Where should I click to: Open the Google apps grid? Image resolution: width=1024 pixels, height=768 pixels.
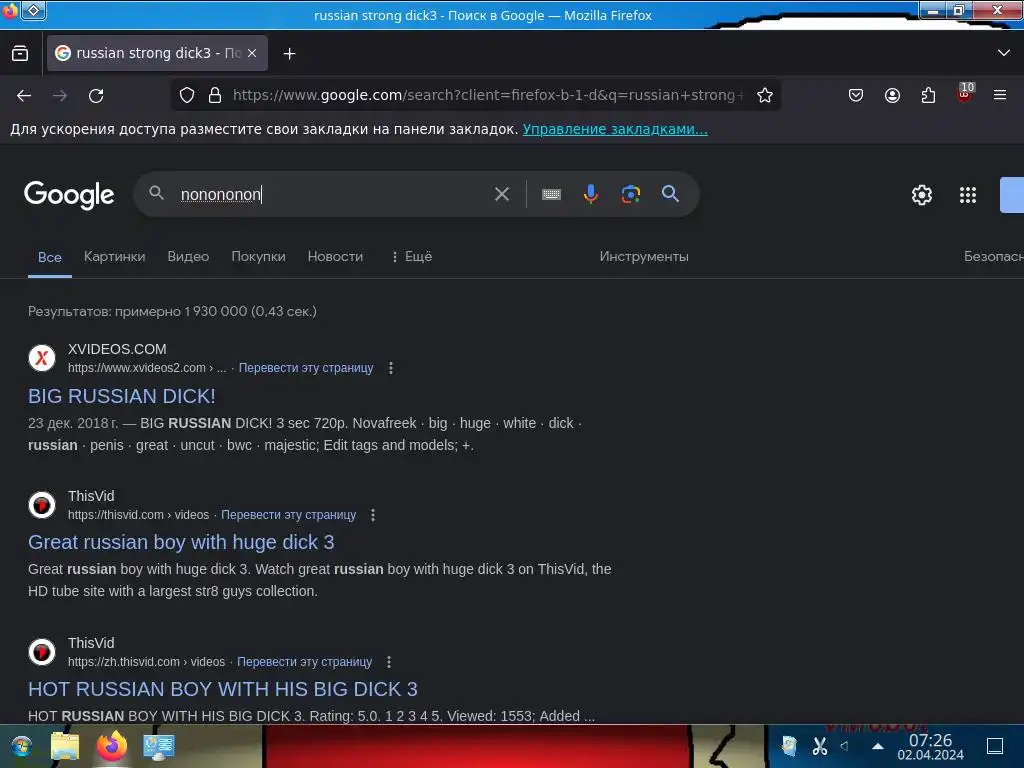[968, 195]
